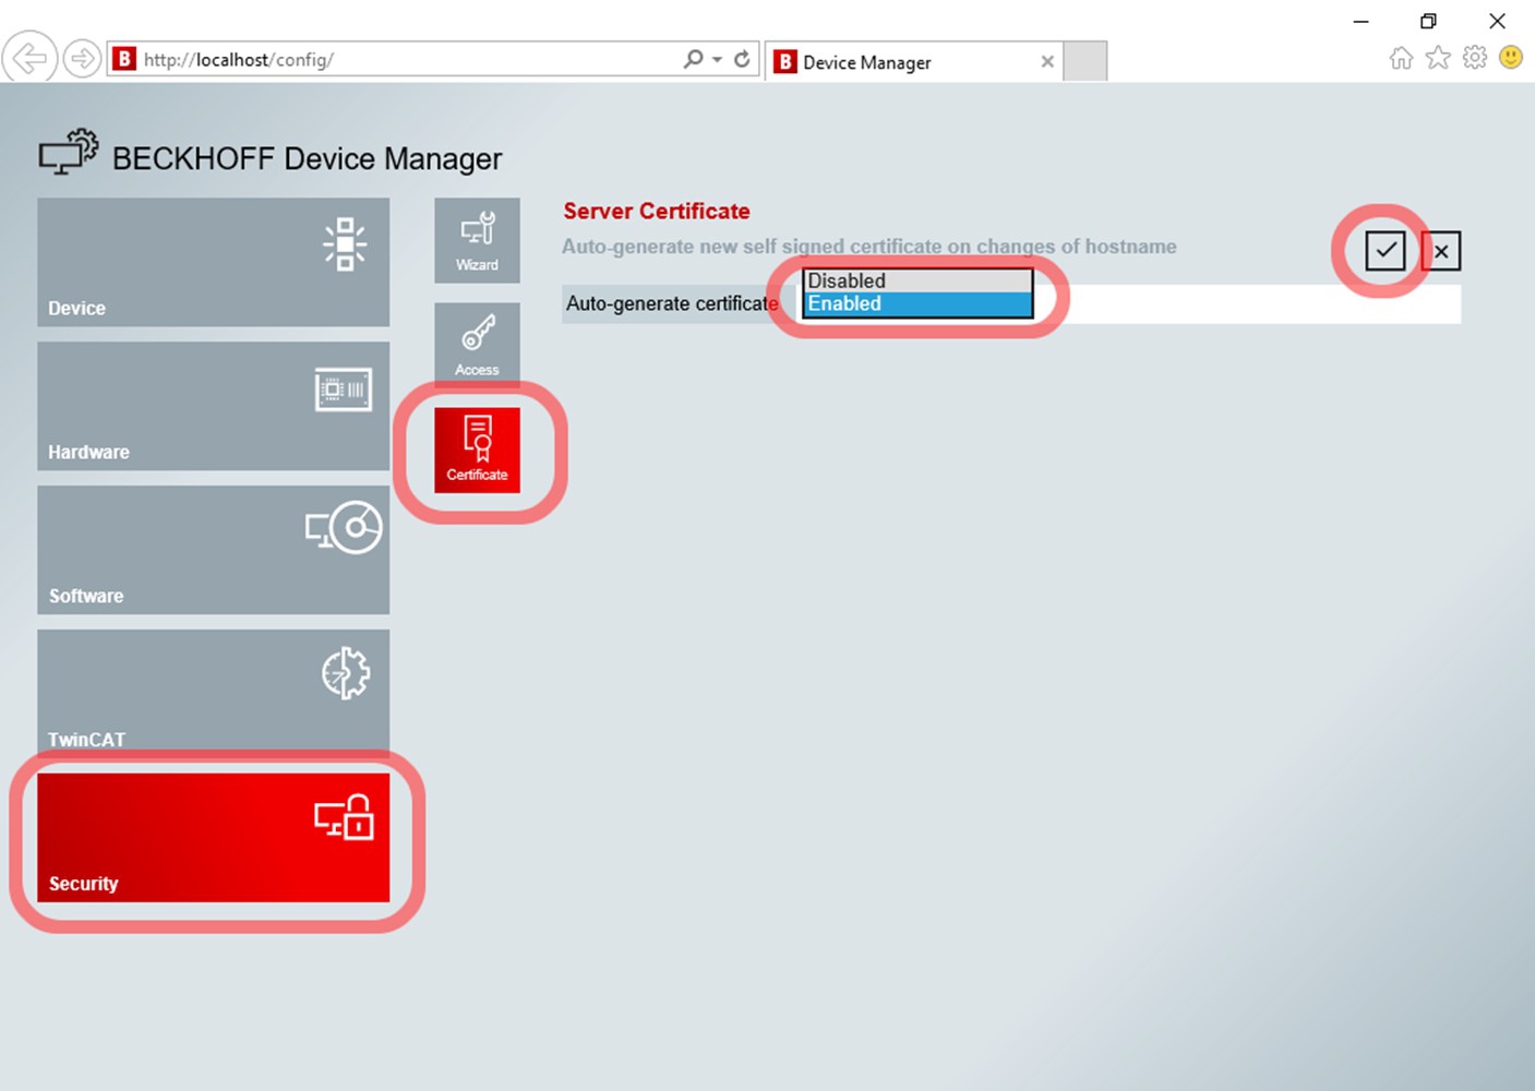The image size is (1535, 1091).
Task: Open the TwinCAT tile
Action: (213, 692)
